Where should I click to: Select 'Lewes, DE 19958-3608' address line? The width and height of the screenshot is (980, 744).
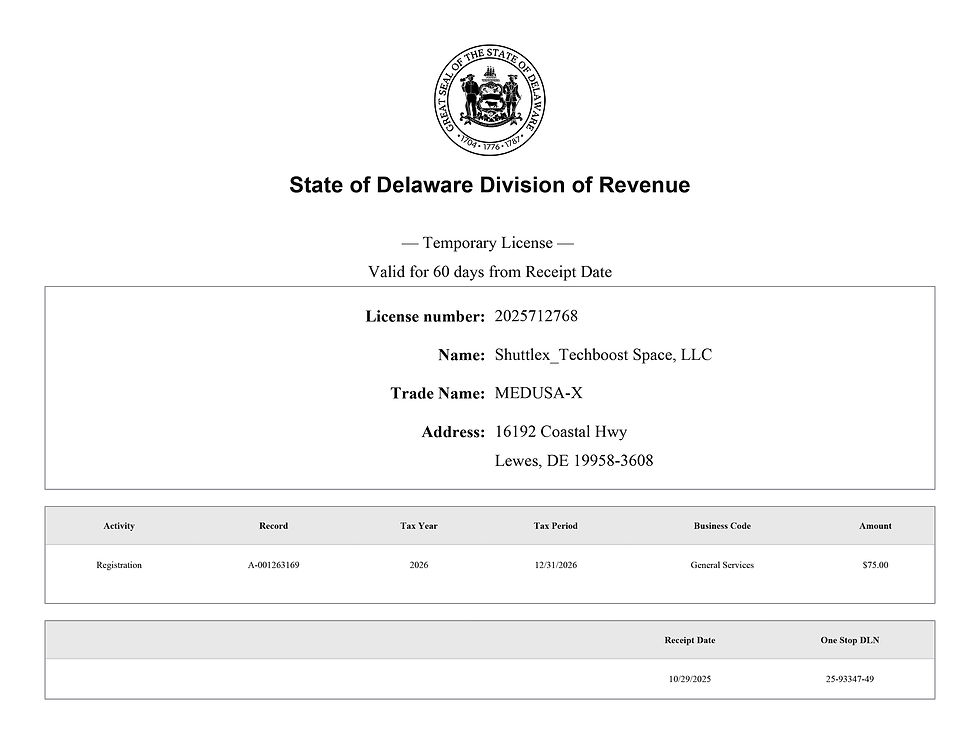(574, 461)
